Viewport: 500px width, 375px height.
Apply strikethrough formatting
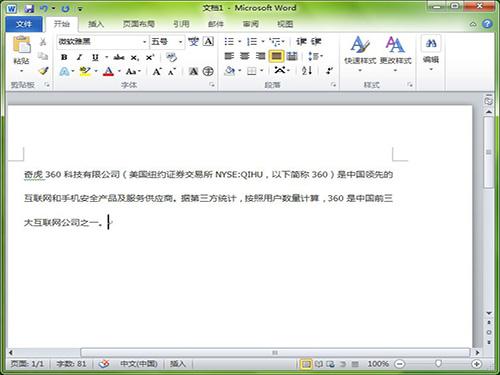tap(119, 57)
